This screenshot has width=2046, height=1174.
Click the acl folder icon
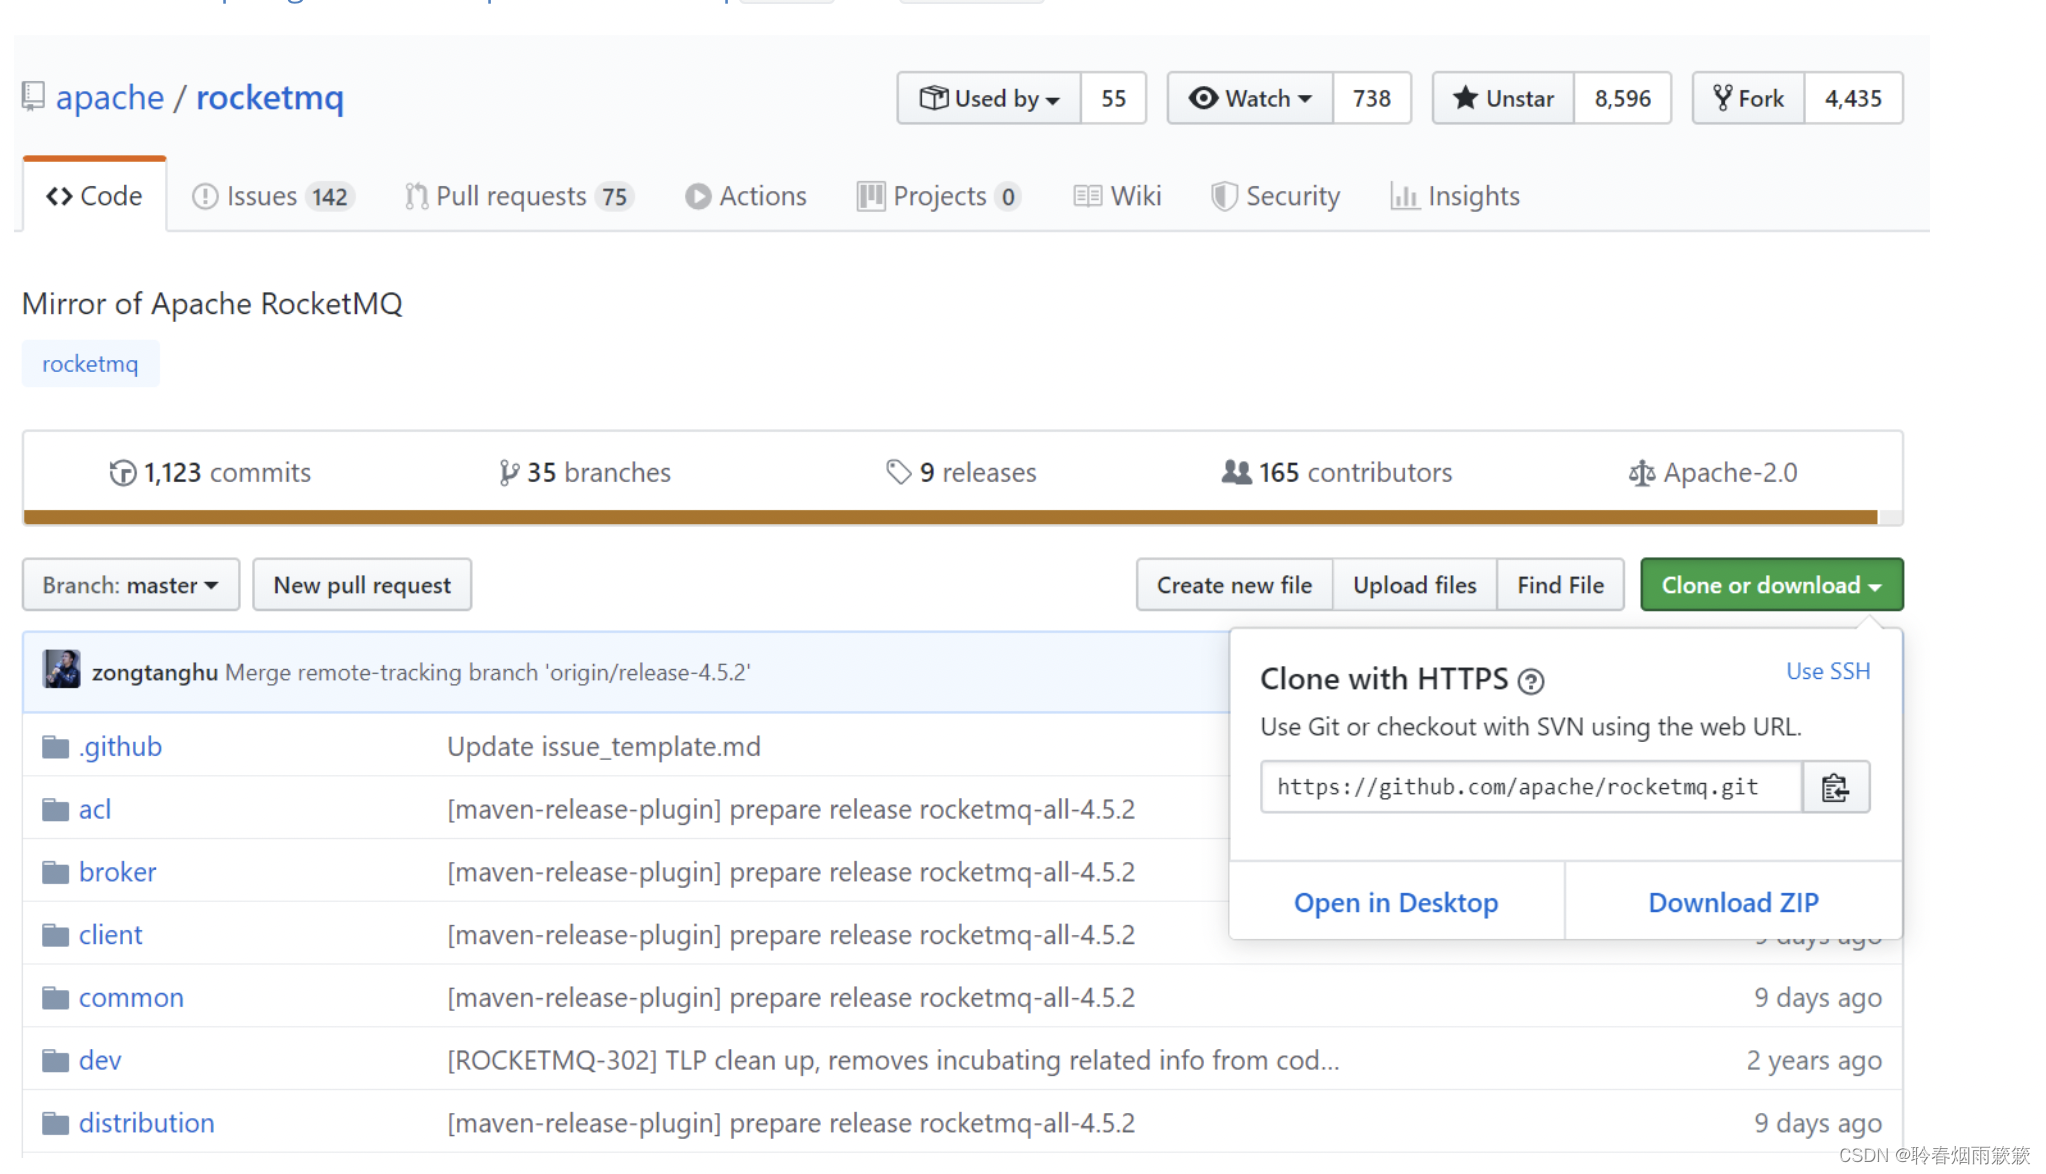pyautogui.click(x=55, y=810)
